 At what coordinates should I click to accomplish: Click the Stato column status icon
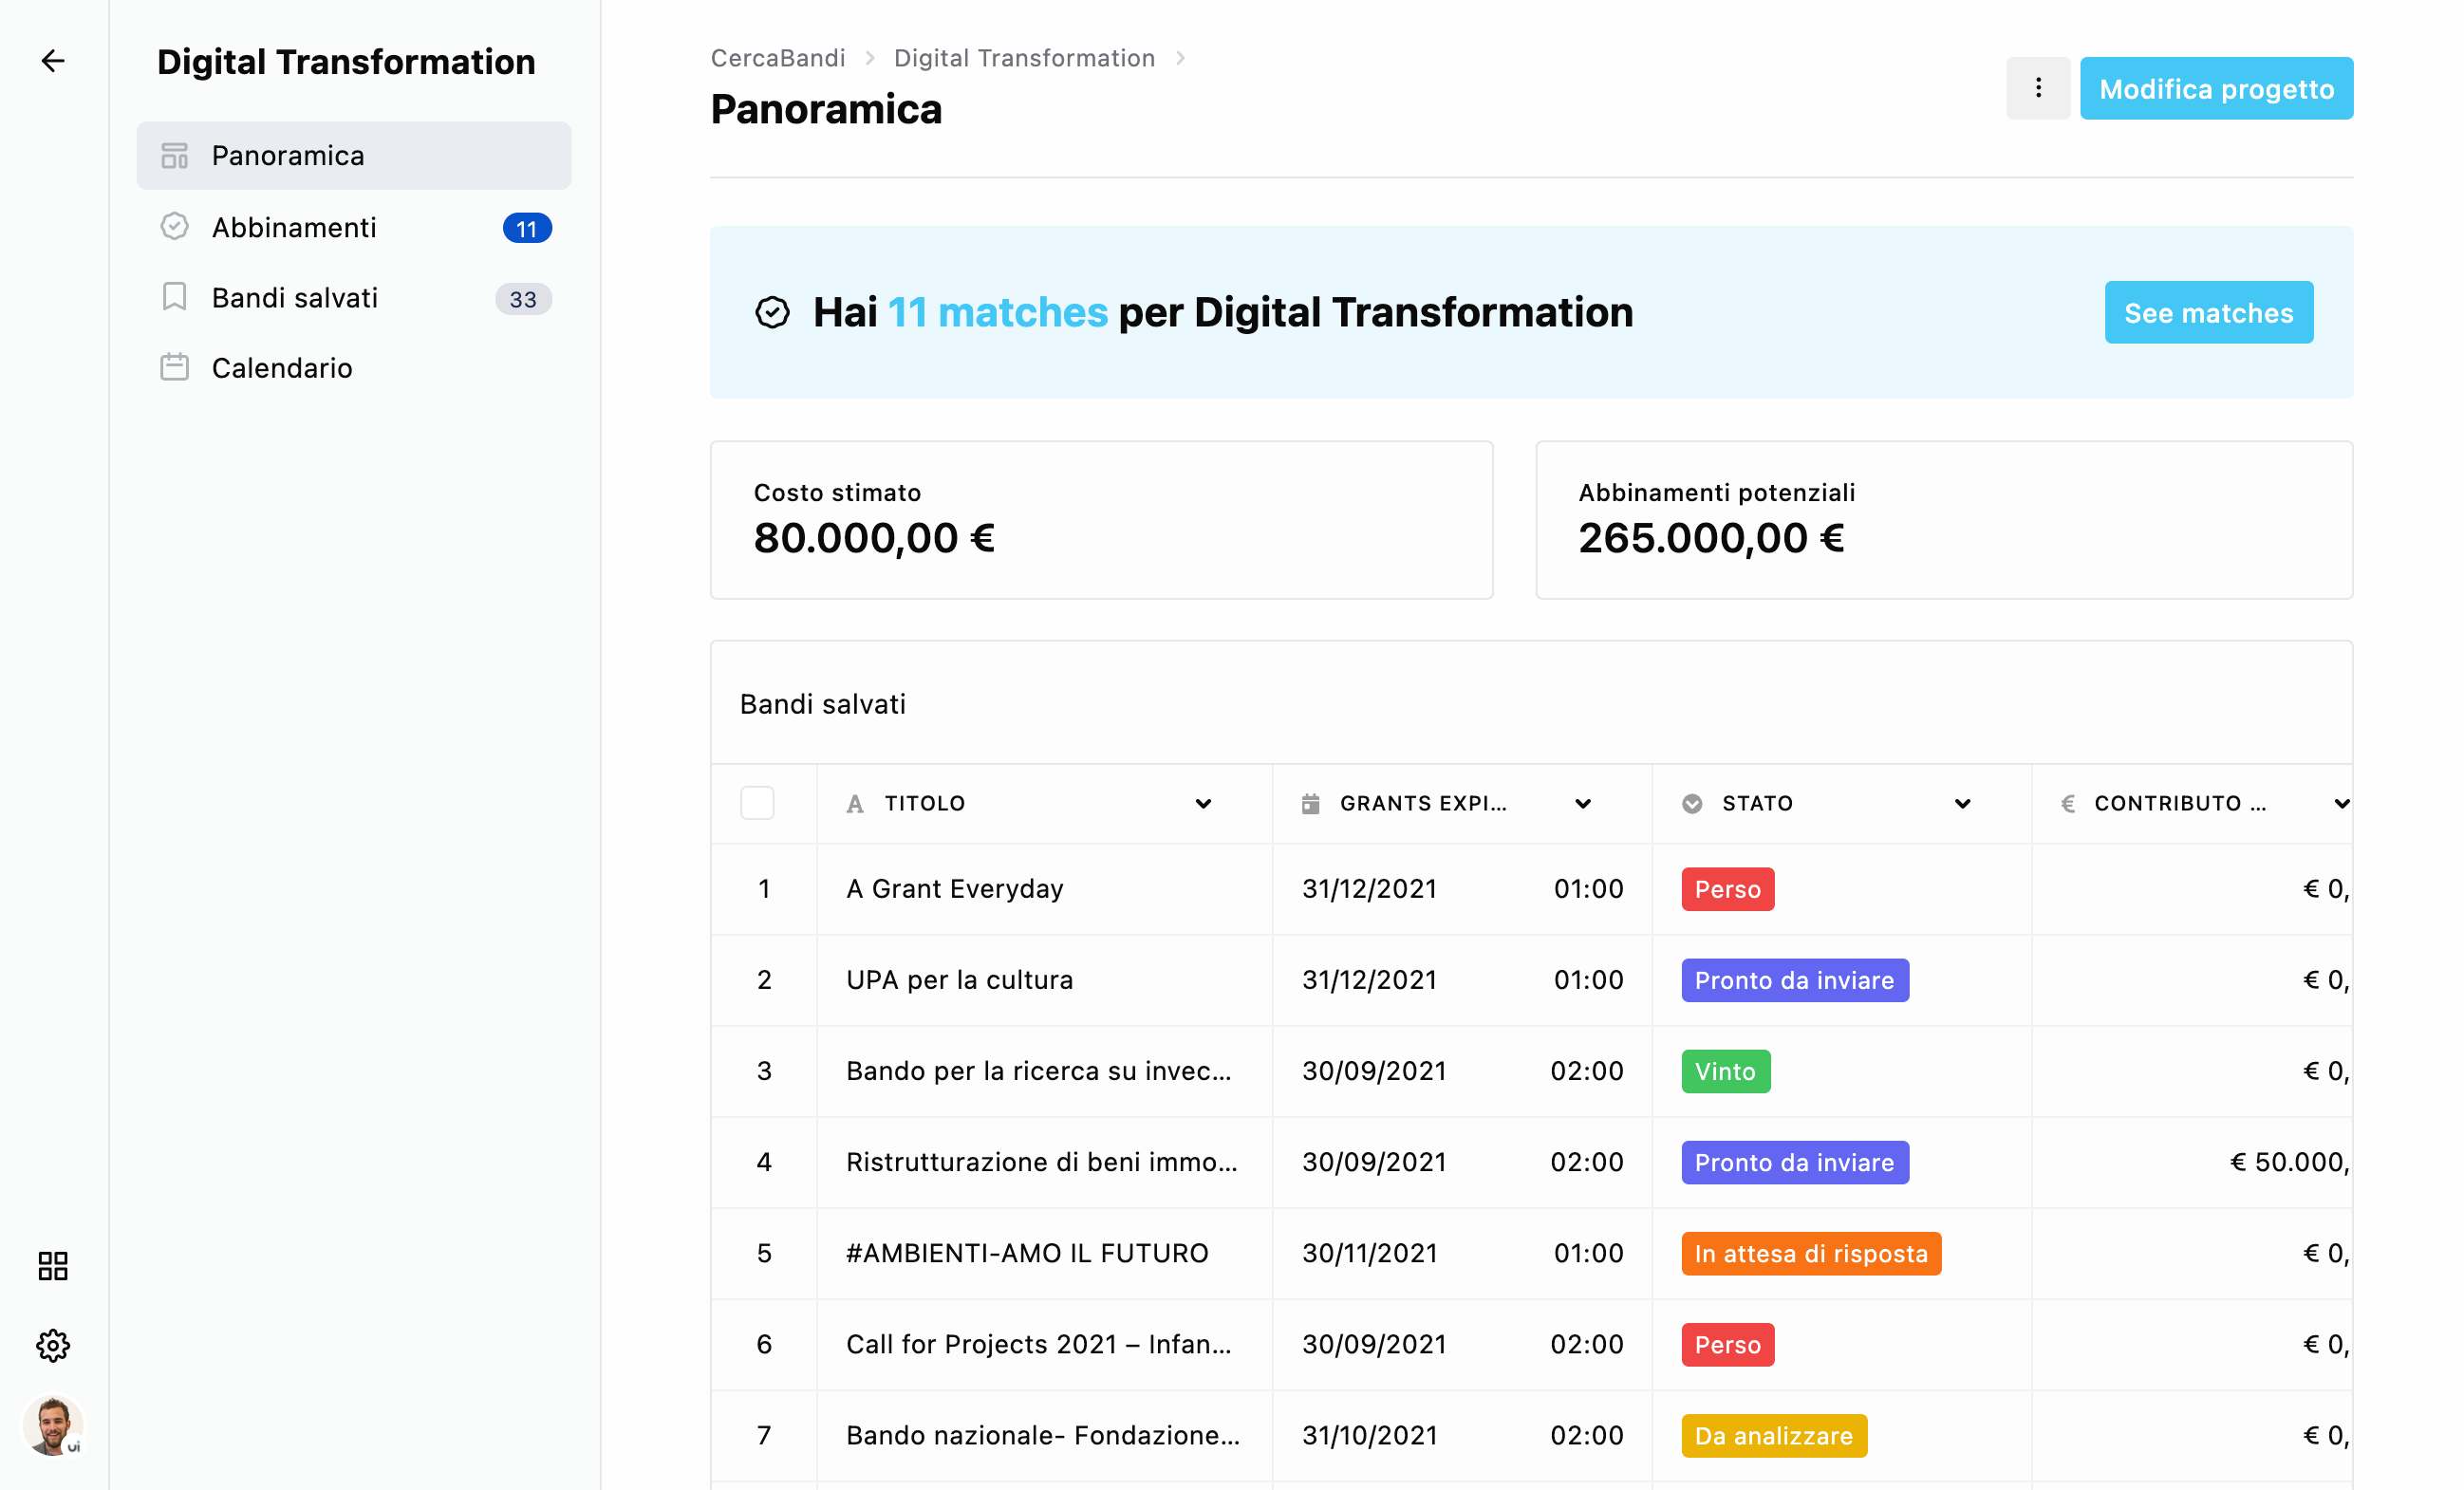click(1692, 804)
